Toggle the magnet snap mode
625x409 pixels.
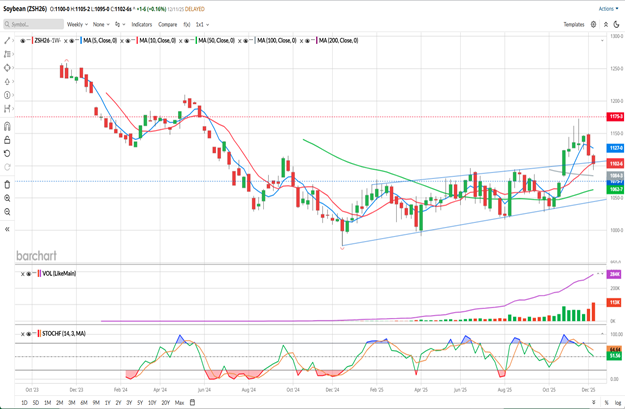7,126
